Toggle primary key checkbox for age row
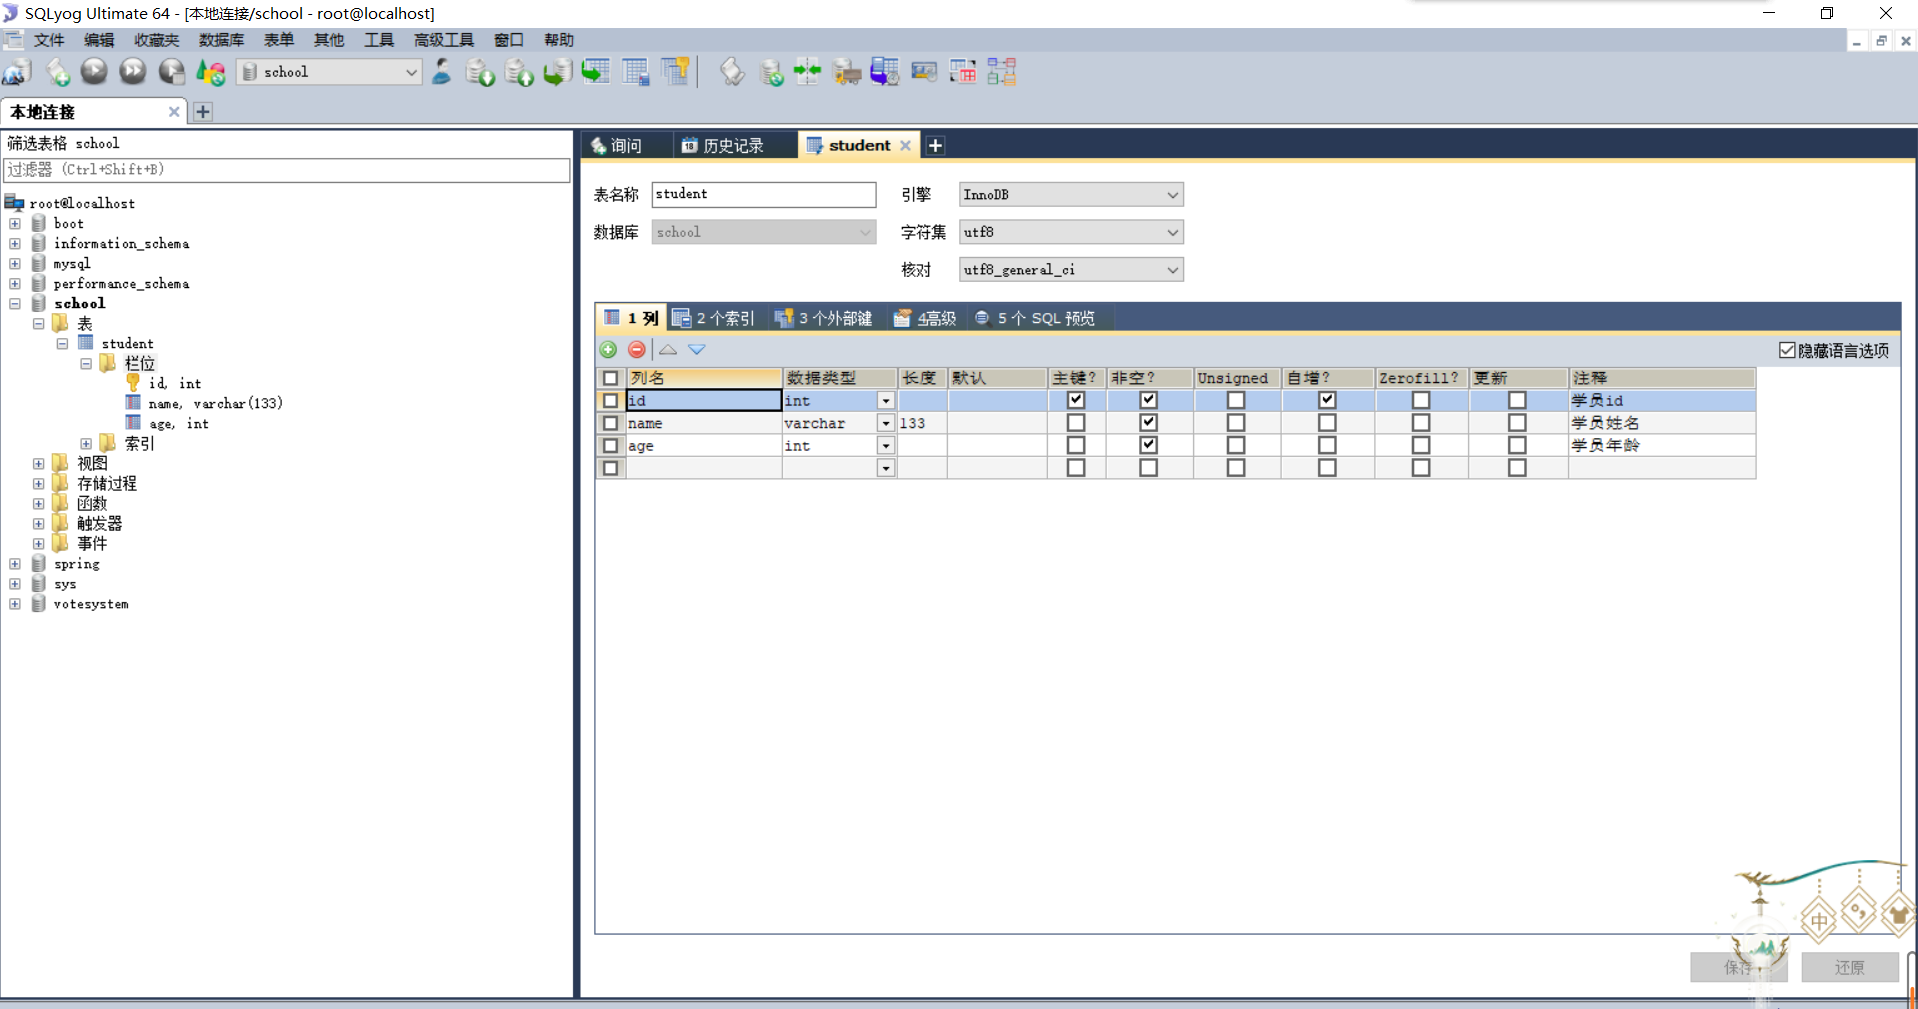This screenshot has height=1009, width=1918. pyautogui.click(x=1076, y=445)
